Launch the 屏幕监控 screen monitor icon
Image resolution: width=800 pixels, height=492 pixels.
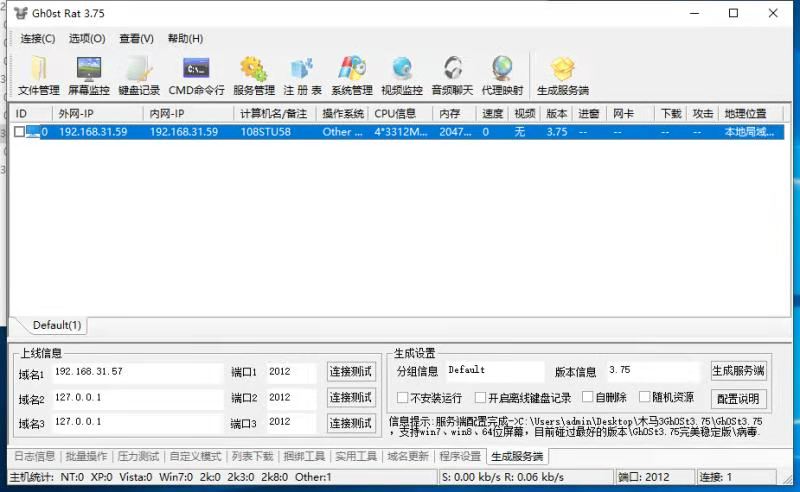click(x=89, y=76)
